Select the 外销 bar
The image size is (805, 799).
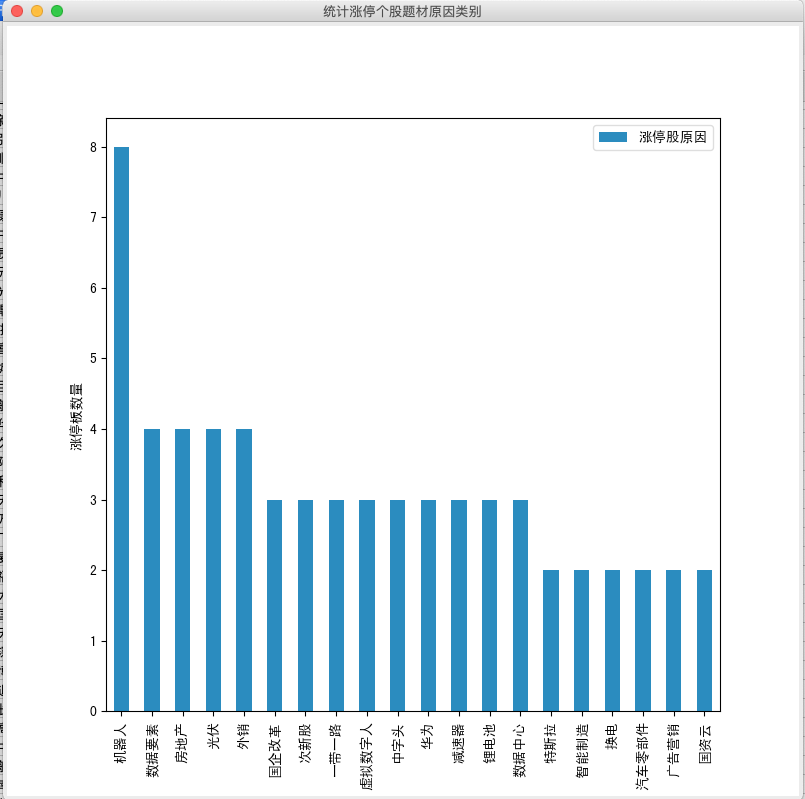[x=244, y=570]
